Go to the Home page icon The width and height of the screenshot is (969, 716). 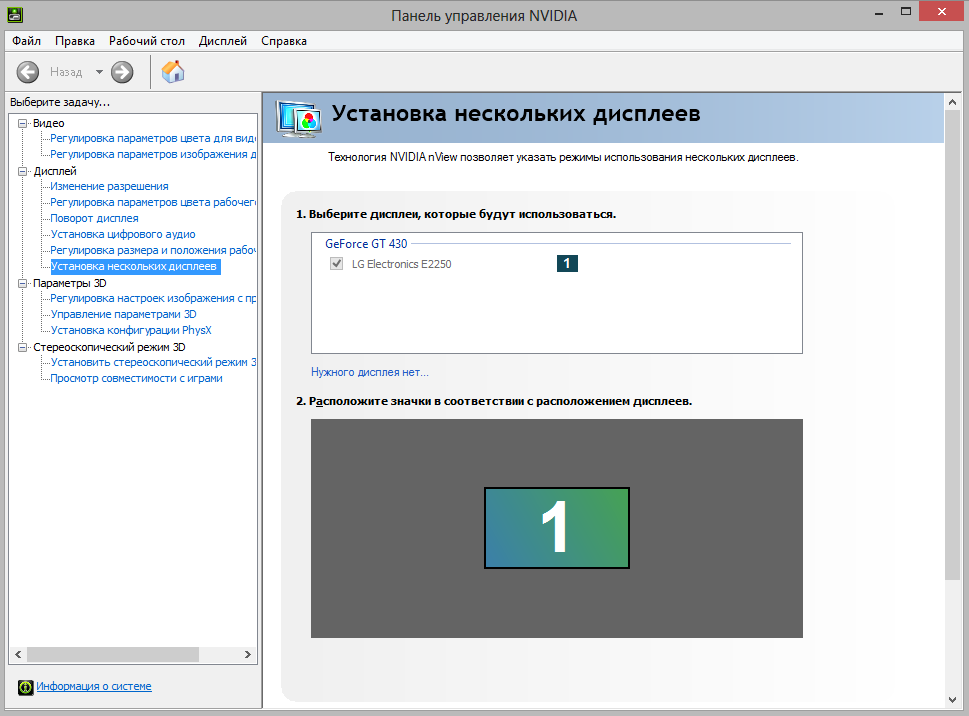coord(173,72)
